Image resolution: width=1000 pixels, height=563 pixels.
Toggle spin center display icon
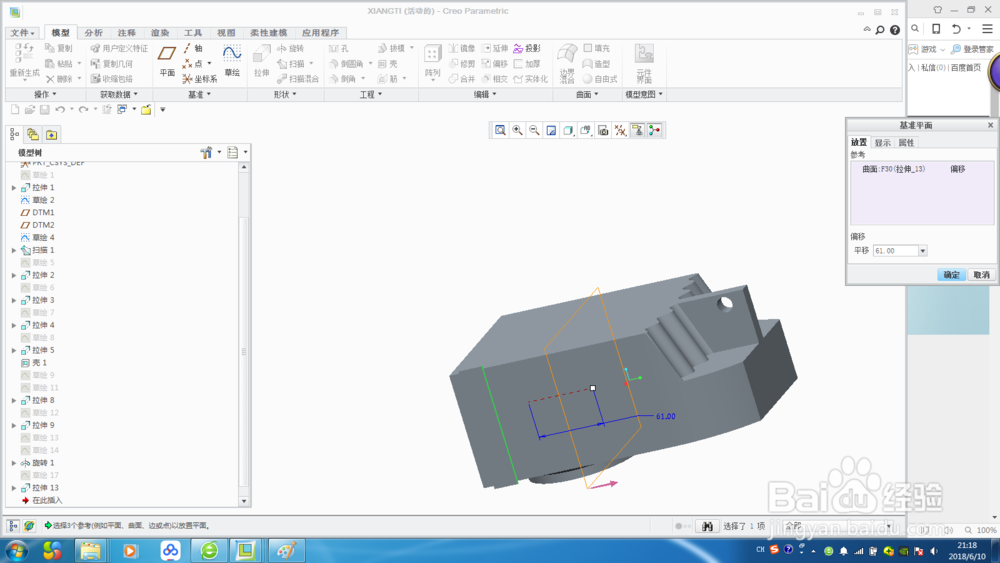[654, 130]
